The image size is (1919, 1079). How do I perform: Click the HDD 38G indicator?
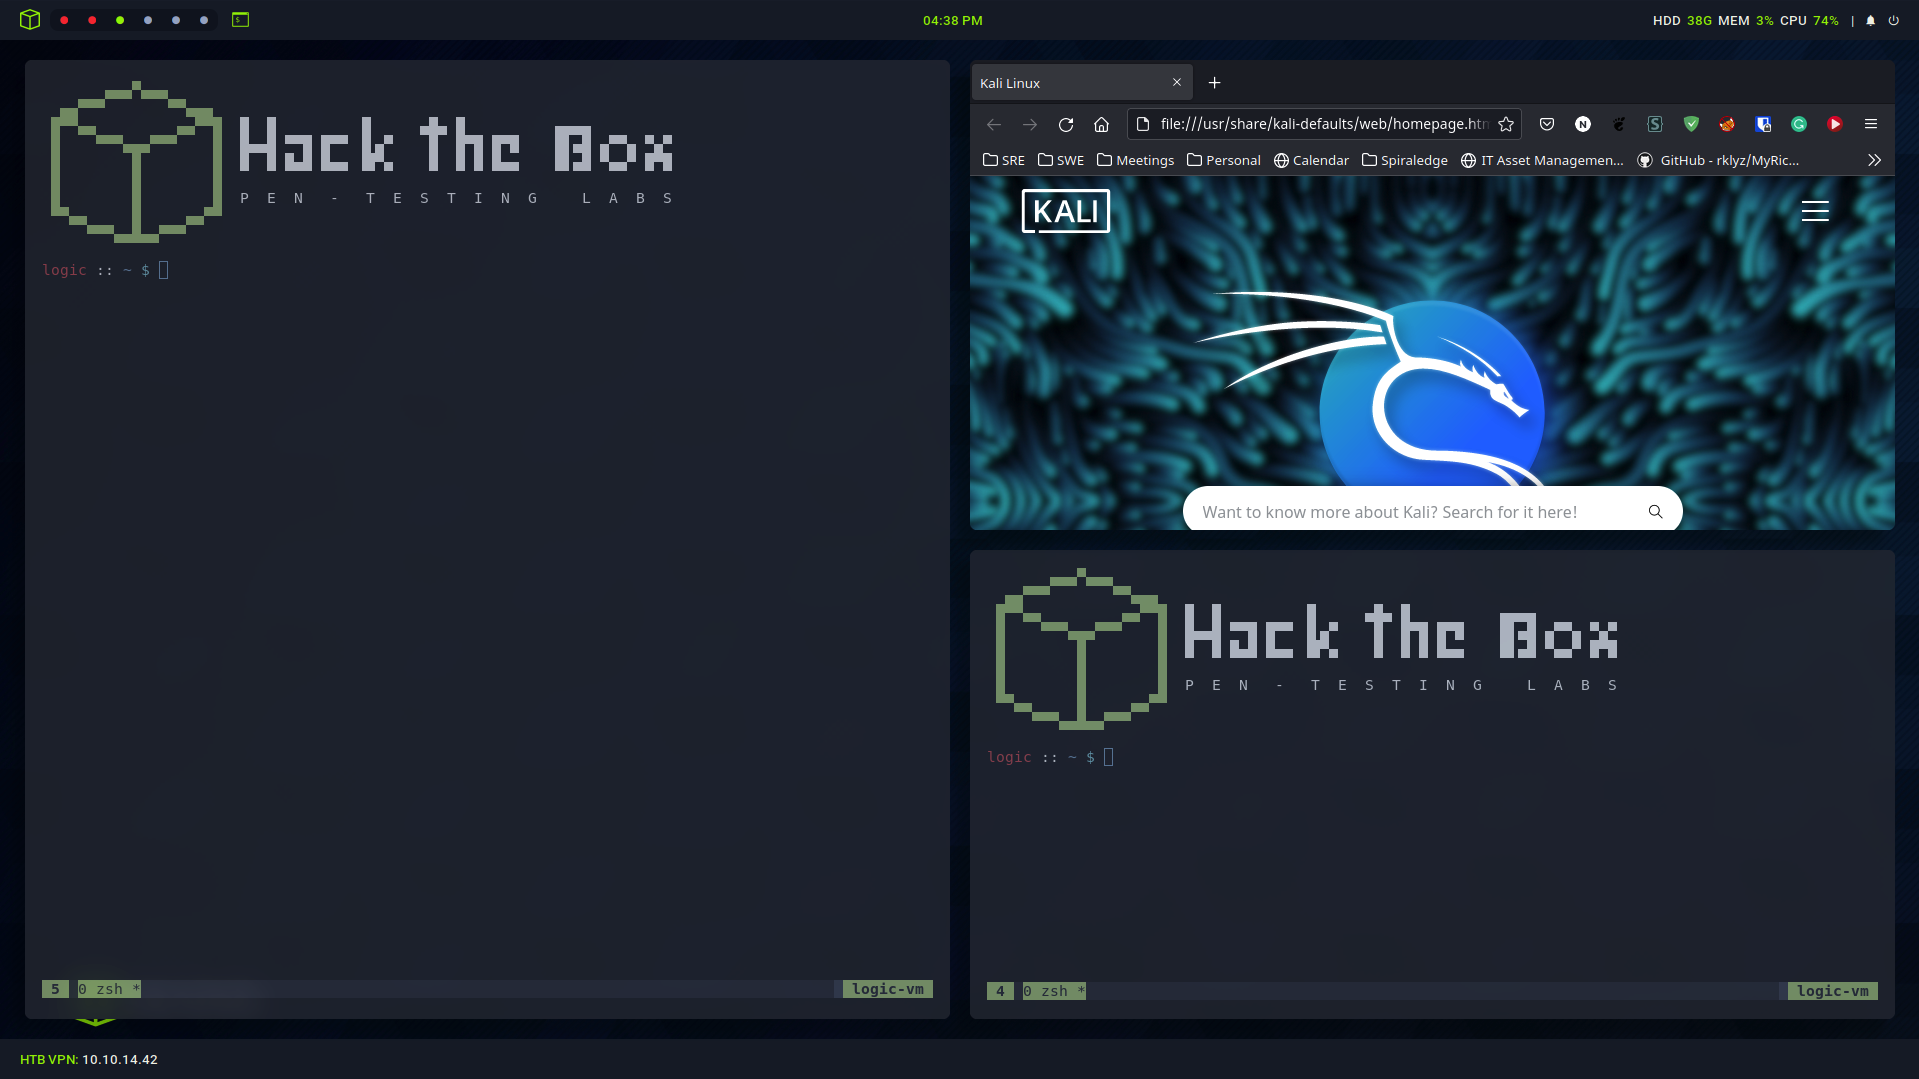1682,20
